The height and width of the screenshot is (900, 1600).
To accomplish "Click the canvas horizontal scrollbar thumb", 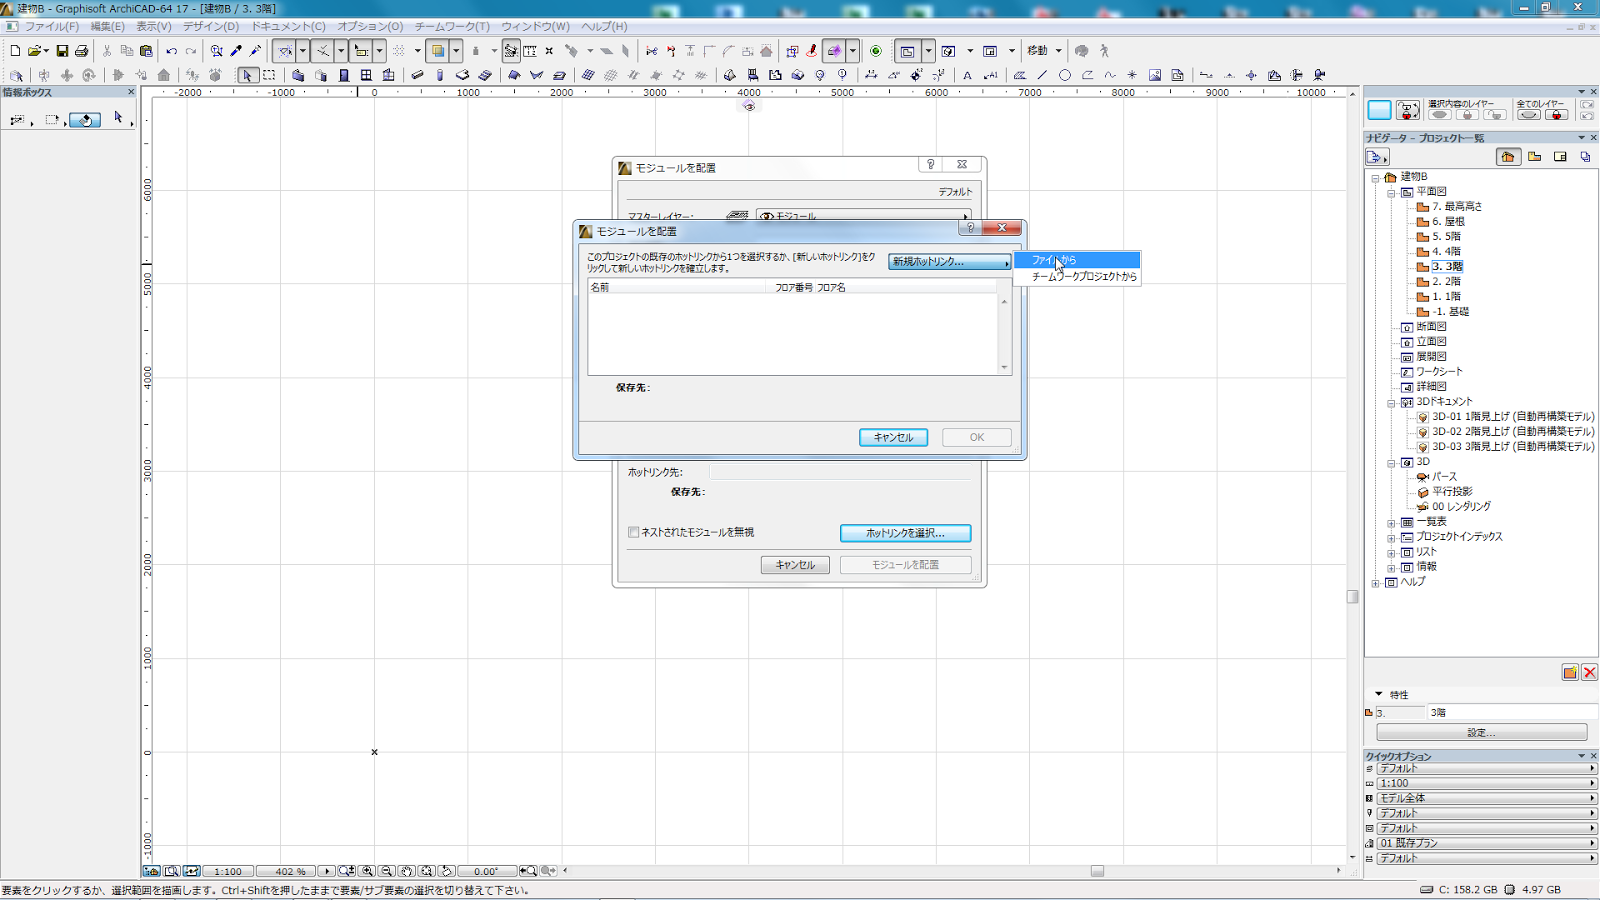I will pos(1097,871).
